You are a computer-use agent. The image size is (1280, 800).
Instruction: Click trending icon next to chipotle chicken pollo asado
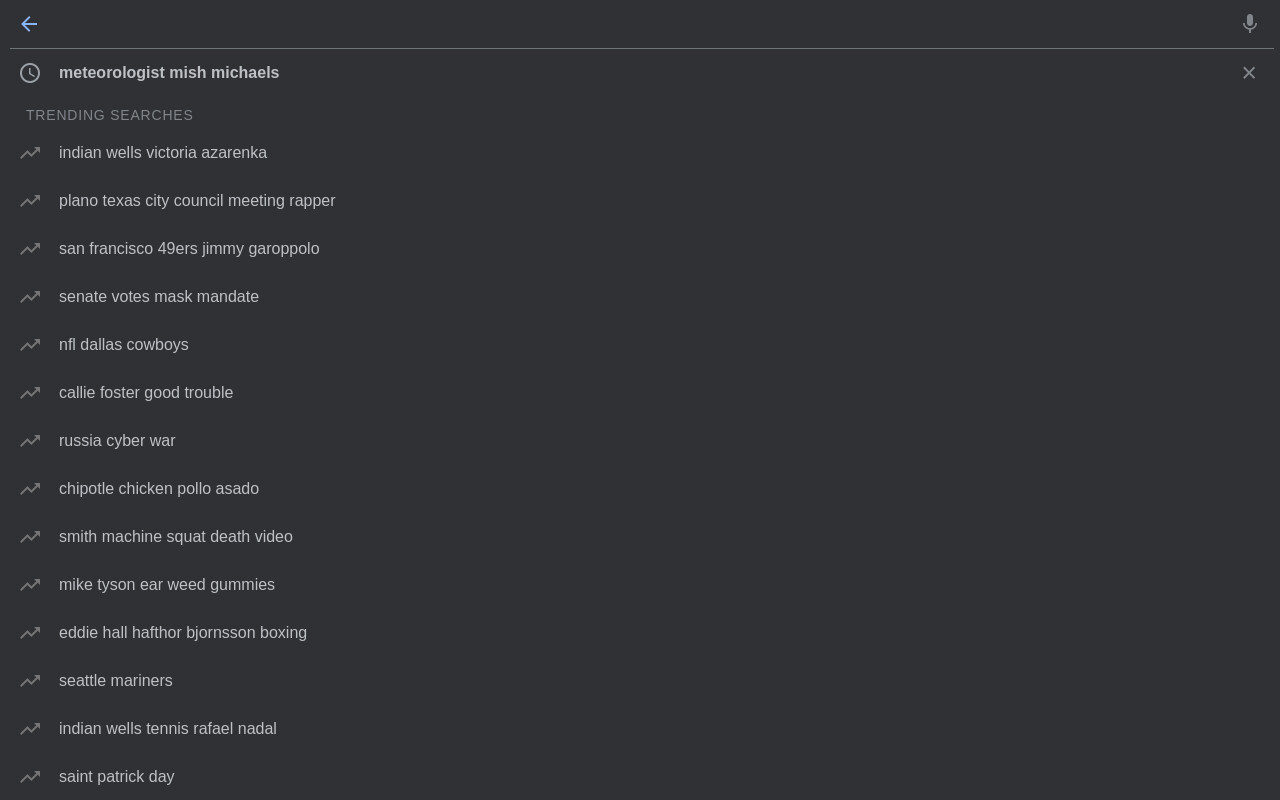tap(30, 489)
